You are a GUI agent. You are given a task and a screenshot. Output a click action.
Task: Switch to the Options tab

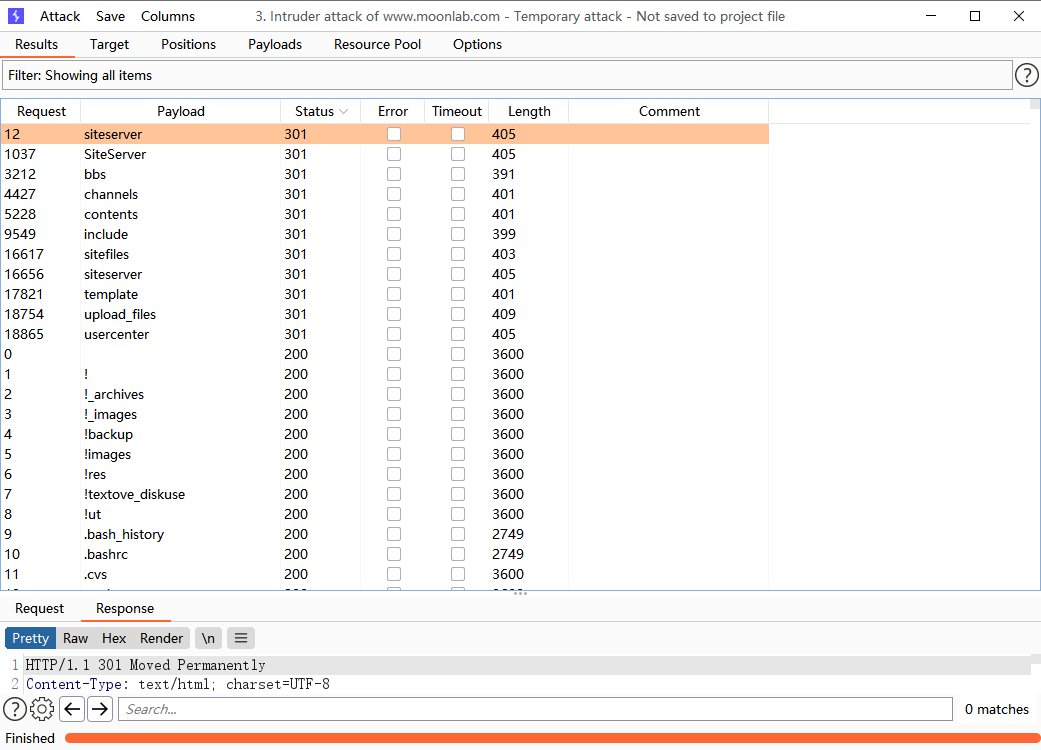[477, 44]
